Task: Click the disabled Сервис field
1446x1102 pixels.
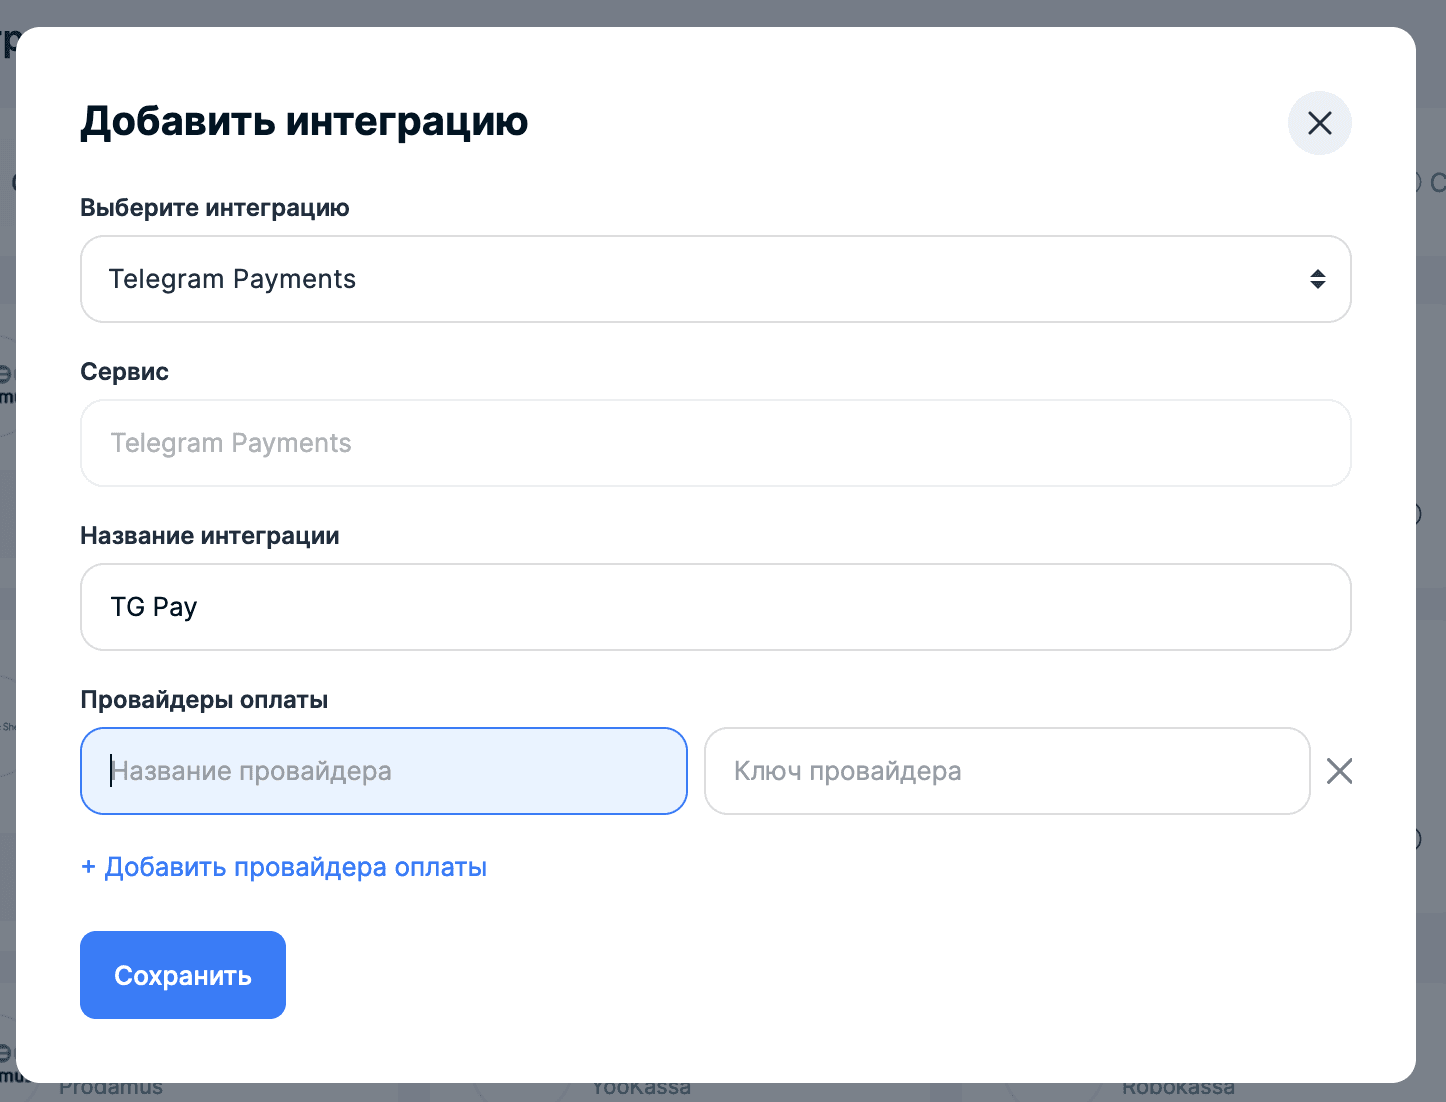Action: [x=715, y=443]
